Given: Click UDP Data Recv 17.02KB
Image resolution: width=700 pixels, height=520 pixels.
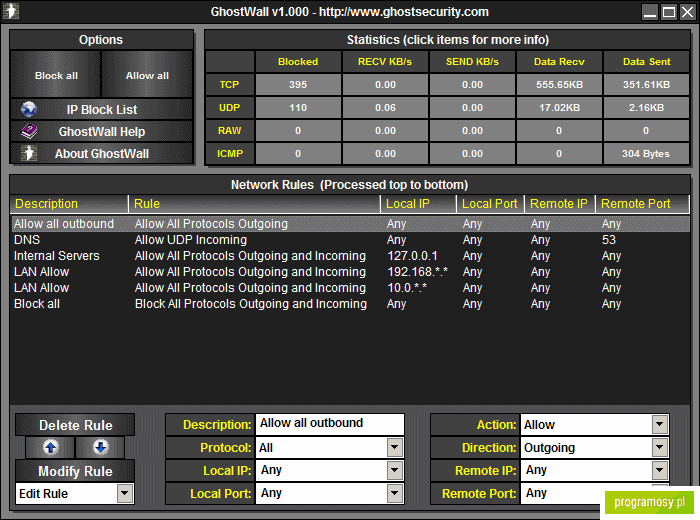Looking at the screenshot, I should click(x=559, y=108).
